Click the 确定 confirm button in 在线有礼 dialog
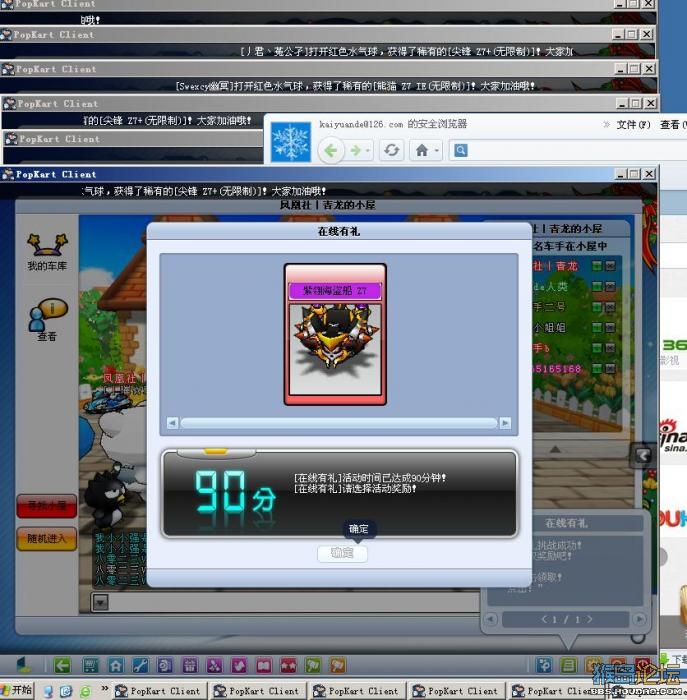 coord(342,553)
